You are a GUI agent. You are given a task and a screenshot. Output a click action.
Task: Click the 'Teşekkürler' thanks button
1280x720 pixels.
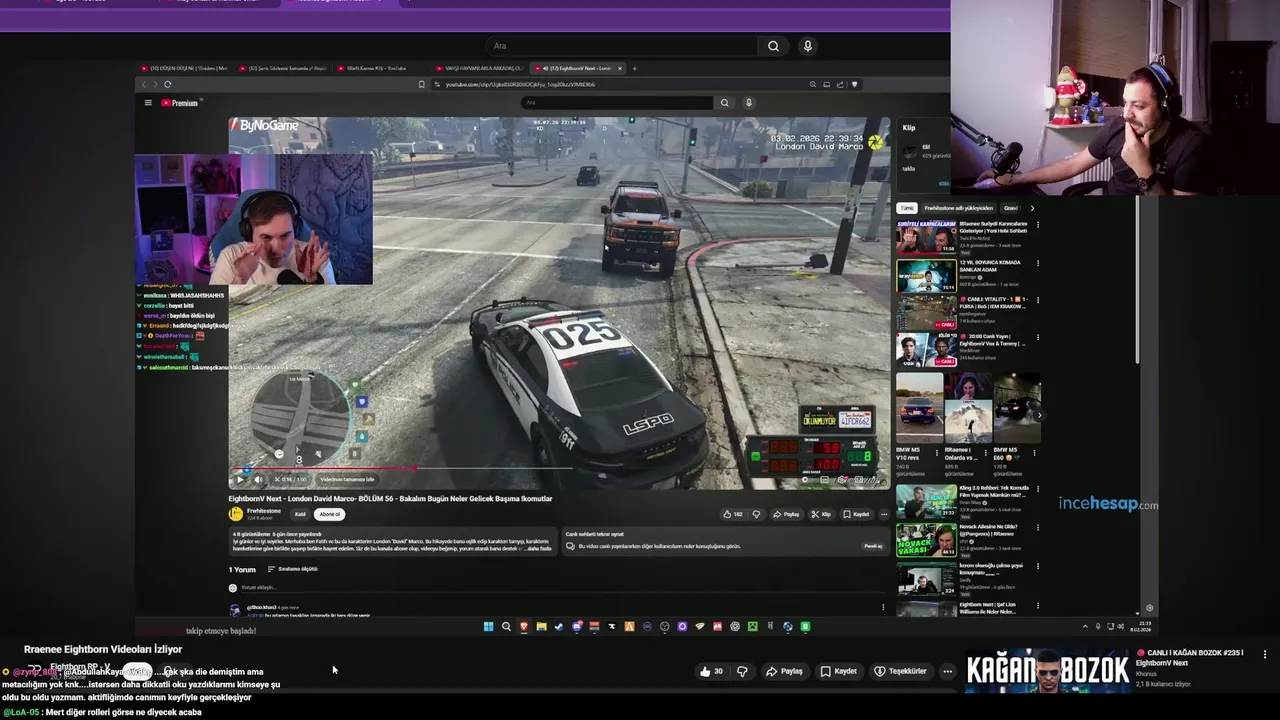point(900,671)
